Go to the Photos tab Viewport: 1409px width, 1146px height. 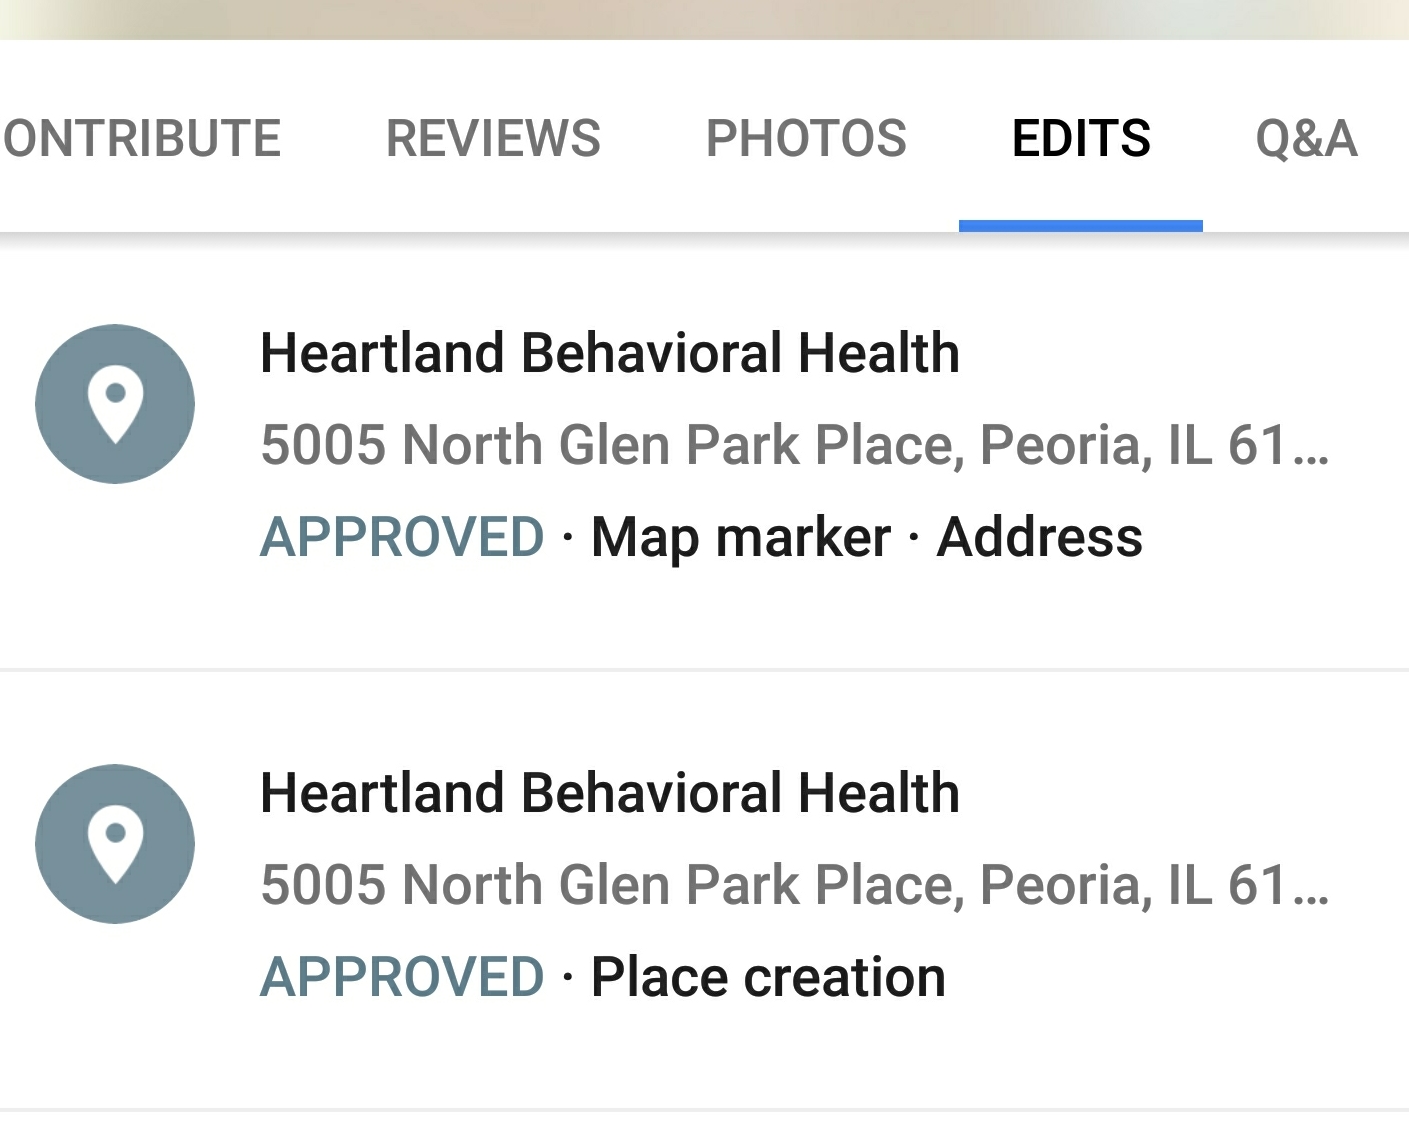coord(806,138)
